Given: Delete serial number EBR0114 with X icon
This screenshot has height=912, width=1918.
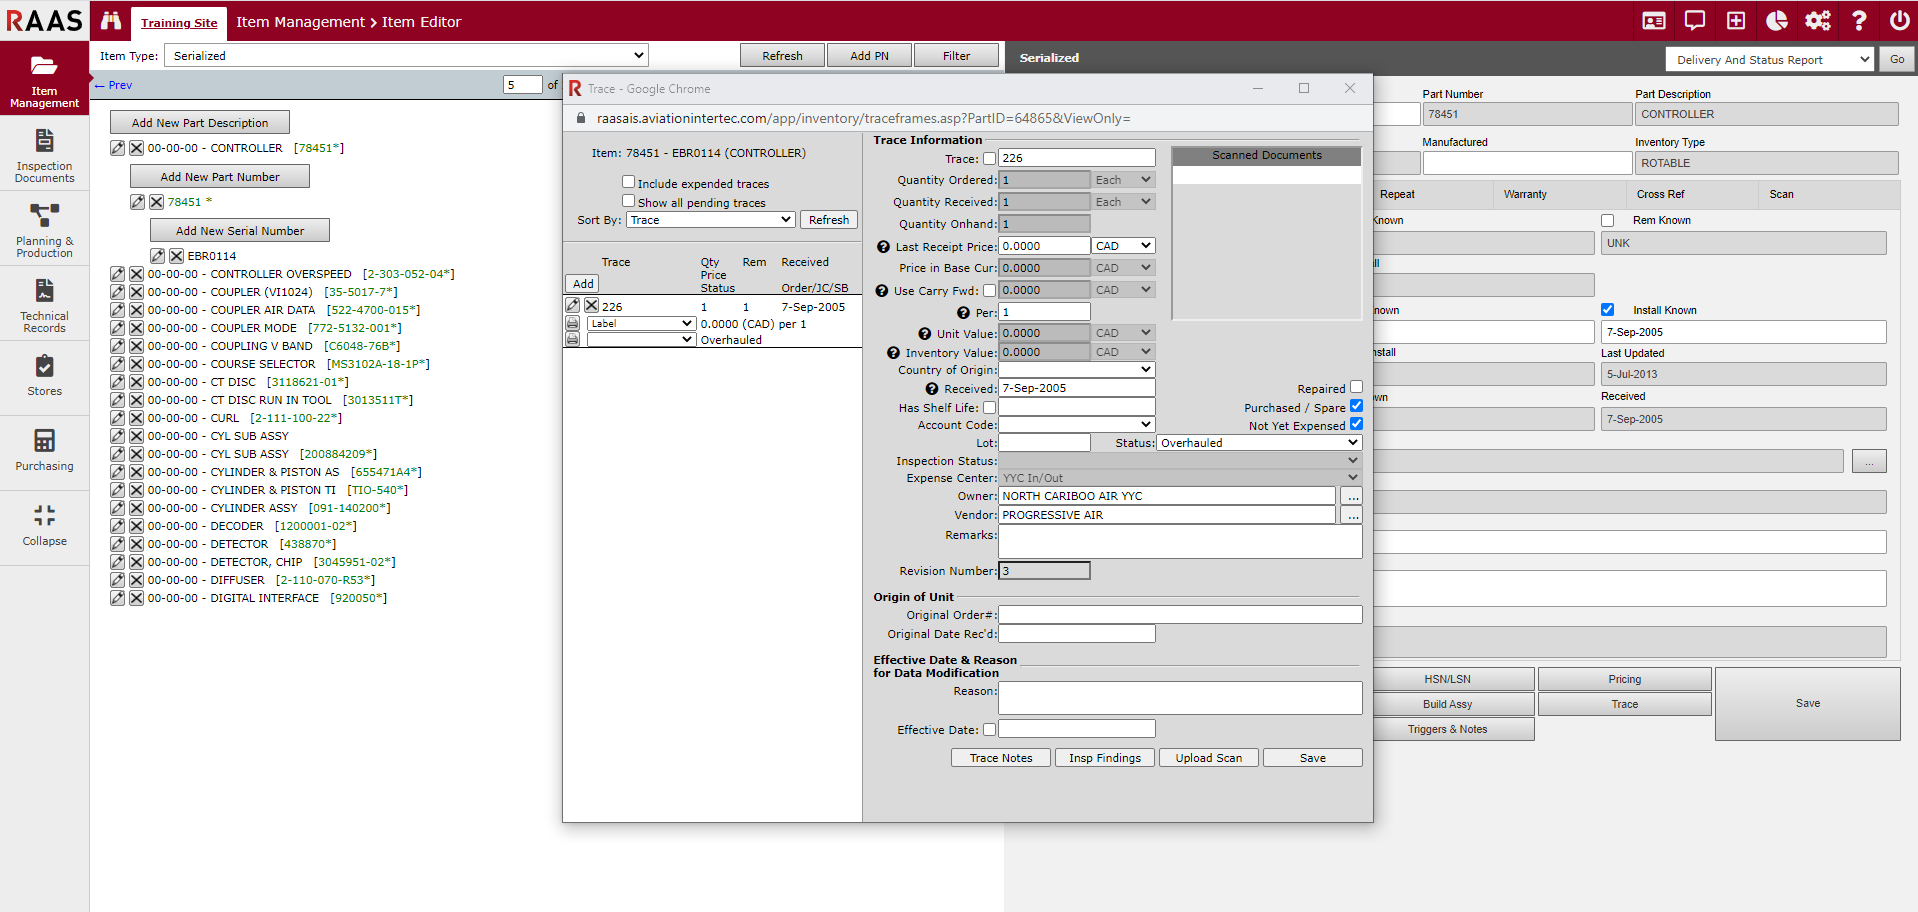Looking at the screenshot, I should click(176, 256).
